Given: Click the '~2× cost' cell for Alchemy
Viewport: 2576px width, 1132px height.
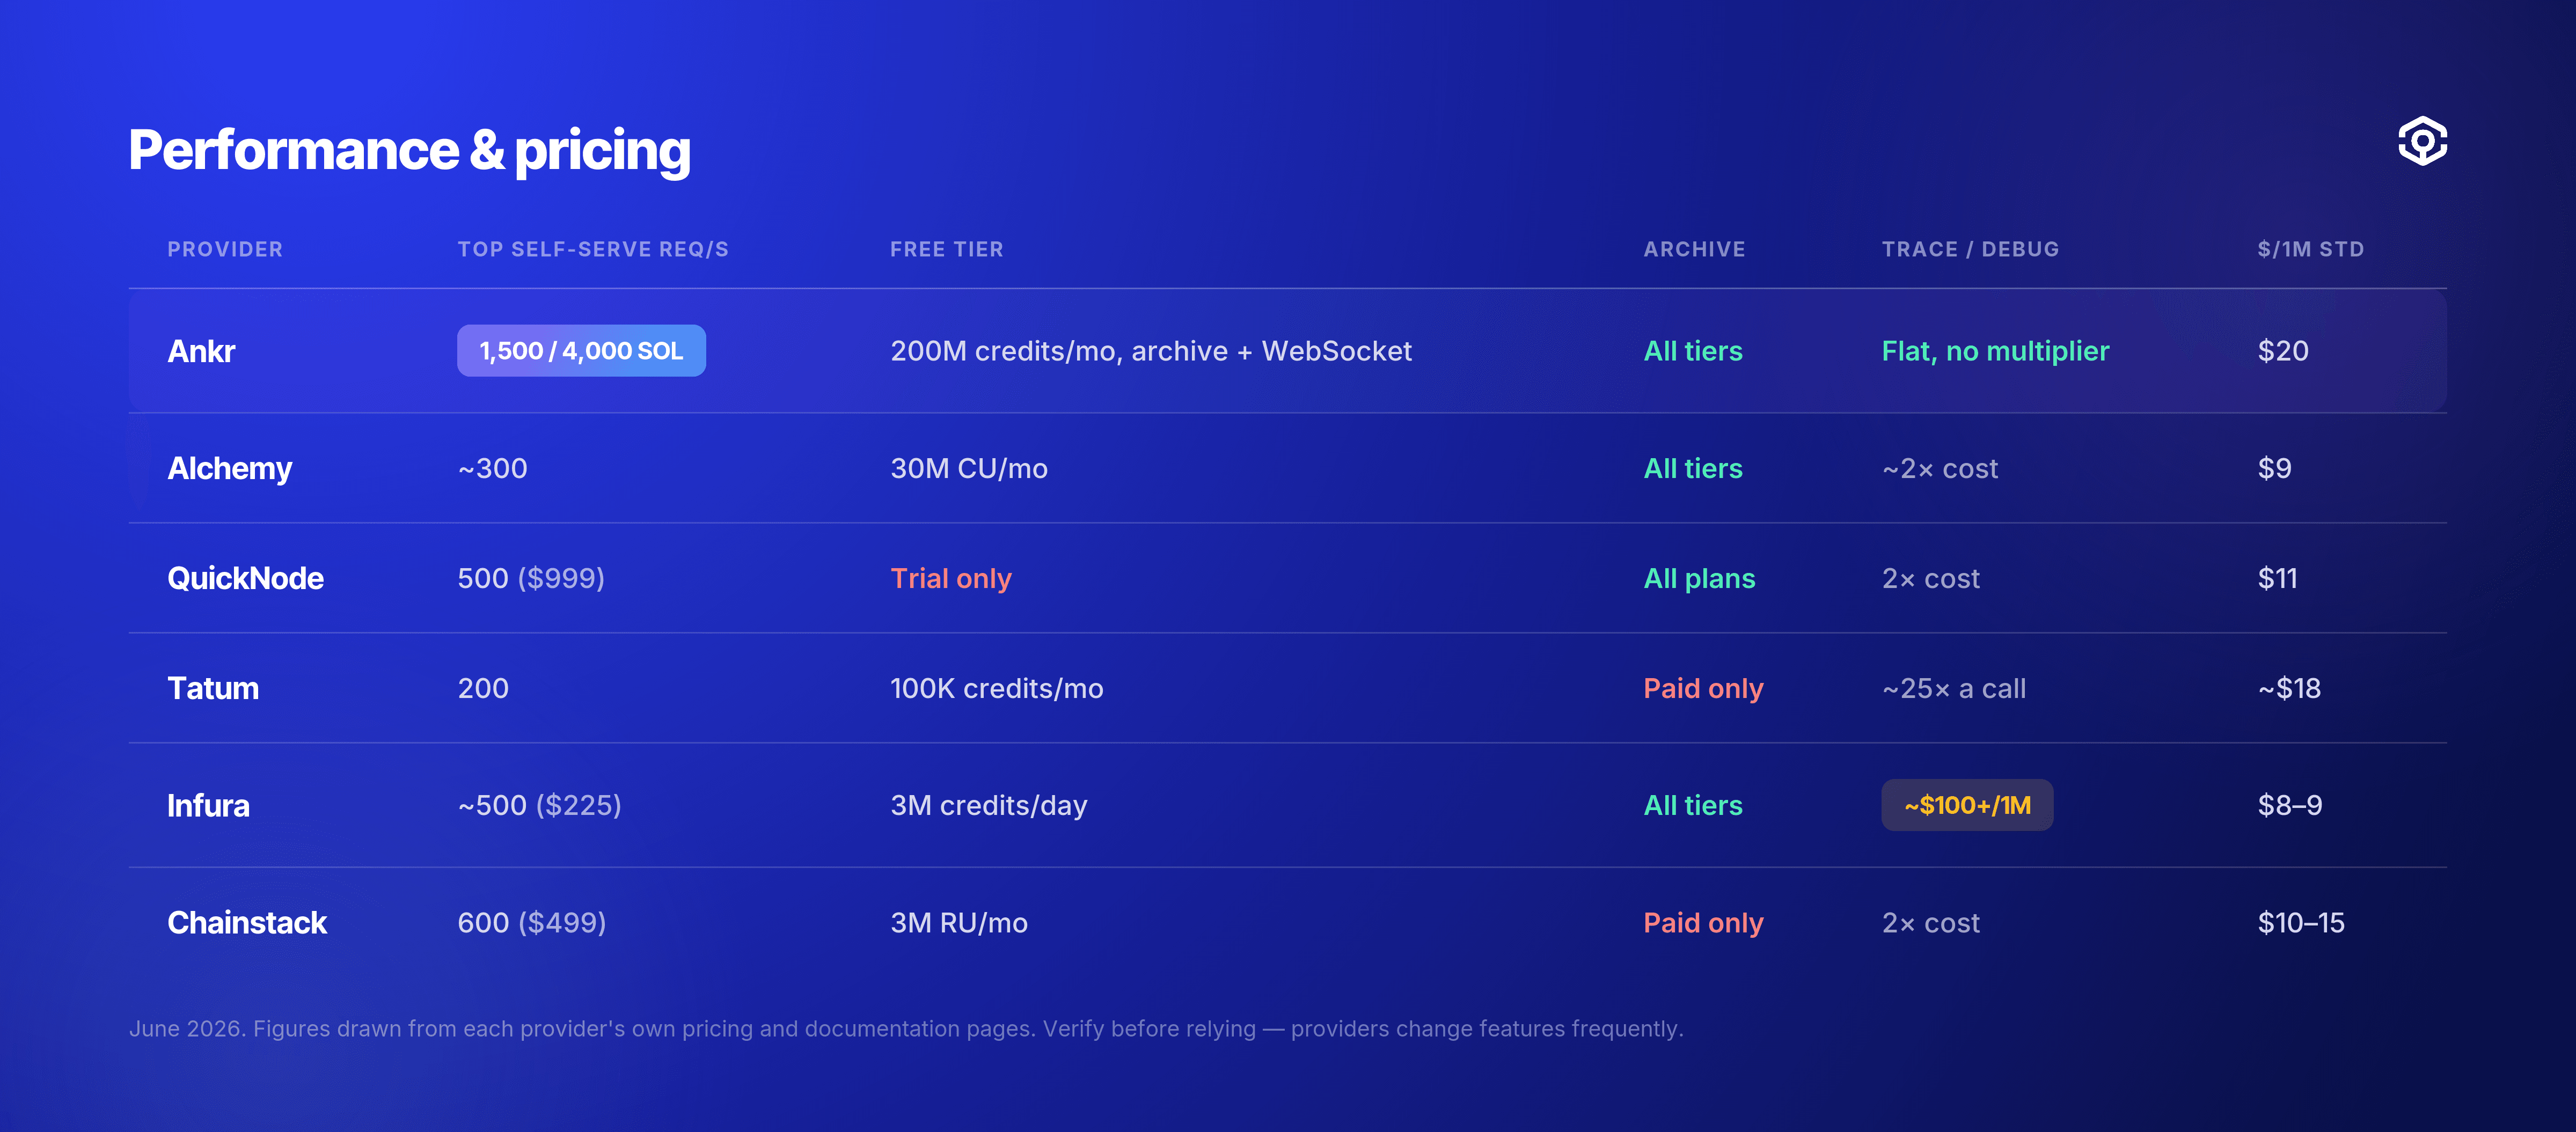Looking at the screenshot, I should [x=1940, y=469].
